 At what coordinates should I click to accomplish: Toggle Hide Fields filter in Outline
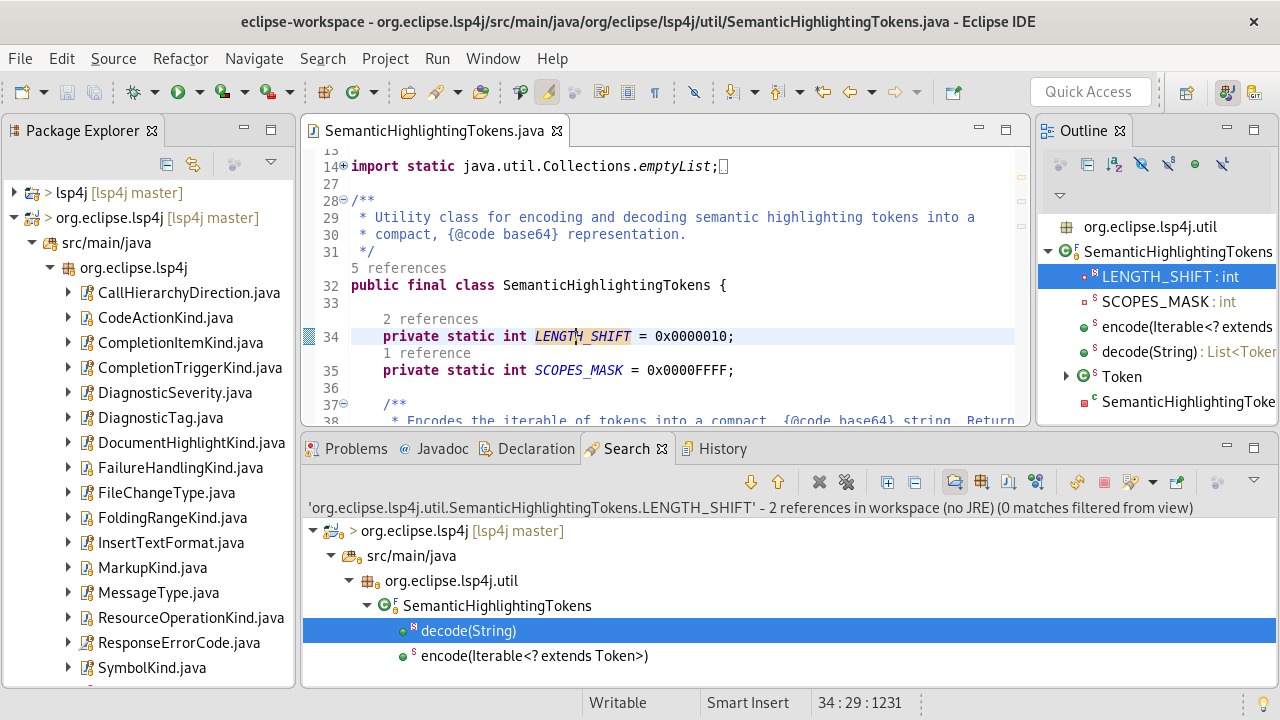click(x=1141, y=165)
